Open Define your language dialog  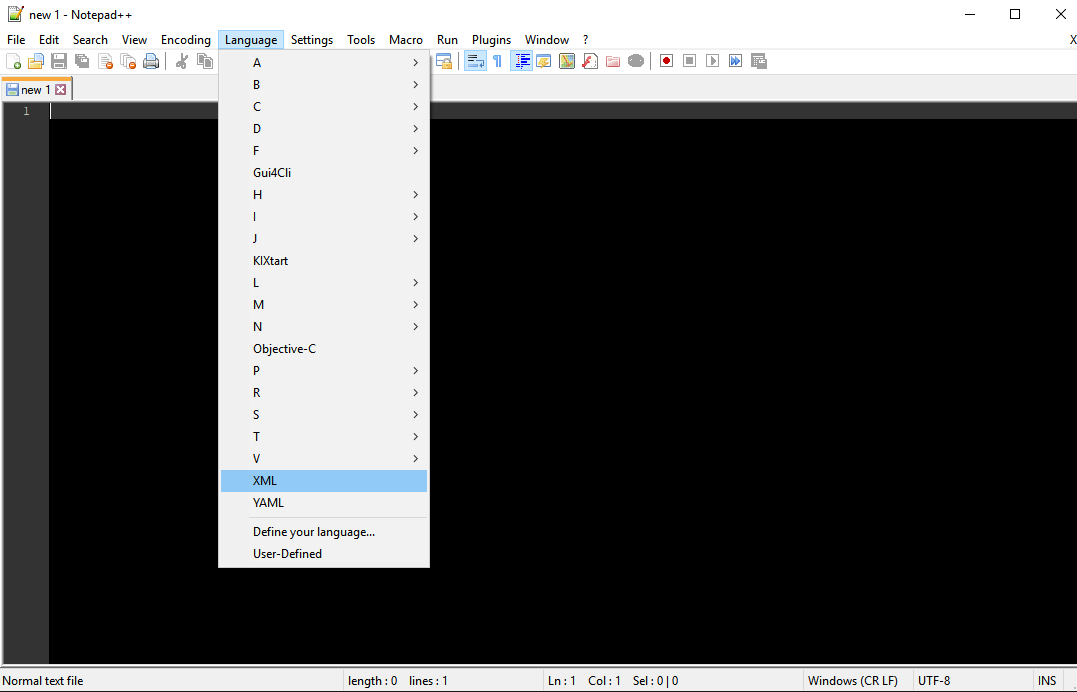(314, 531)
